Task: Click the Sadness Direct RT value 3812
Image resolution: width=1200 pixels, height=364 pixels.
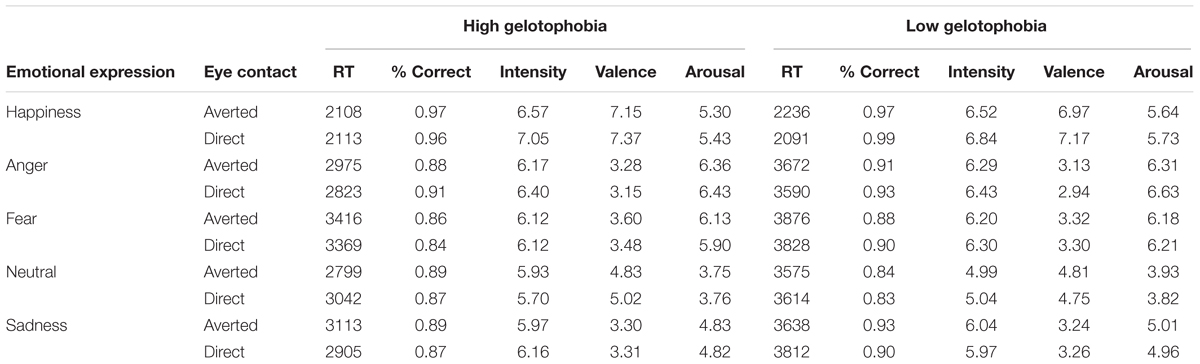Action: [793, 346]
